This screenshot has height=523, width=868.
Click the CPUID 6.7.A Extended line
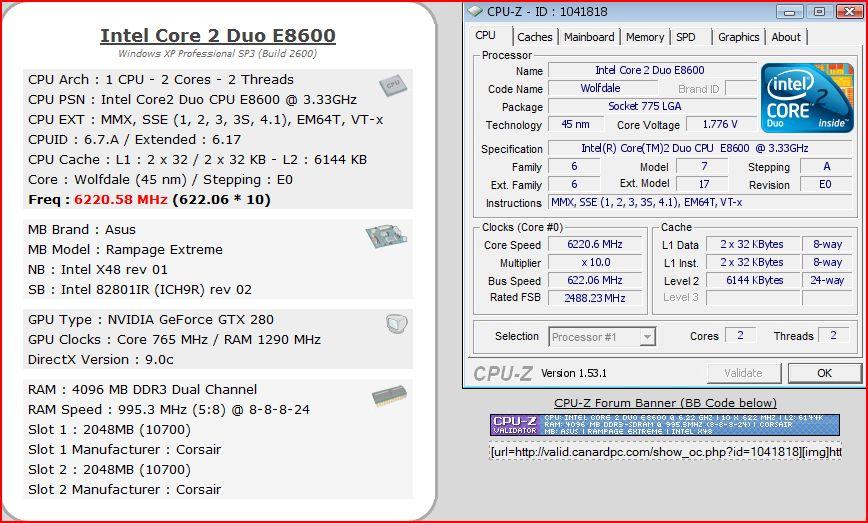[x=135, y=139]
